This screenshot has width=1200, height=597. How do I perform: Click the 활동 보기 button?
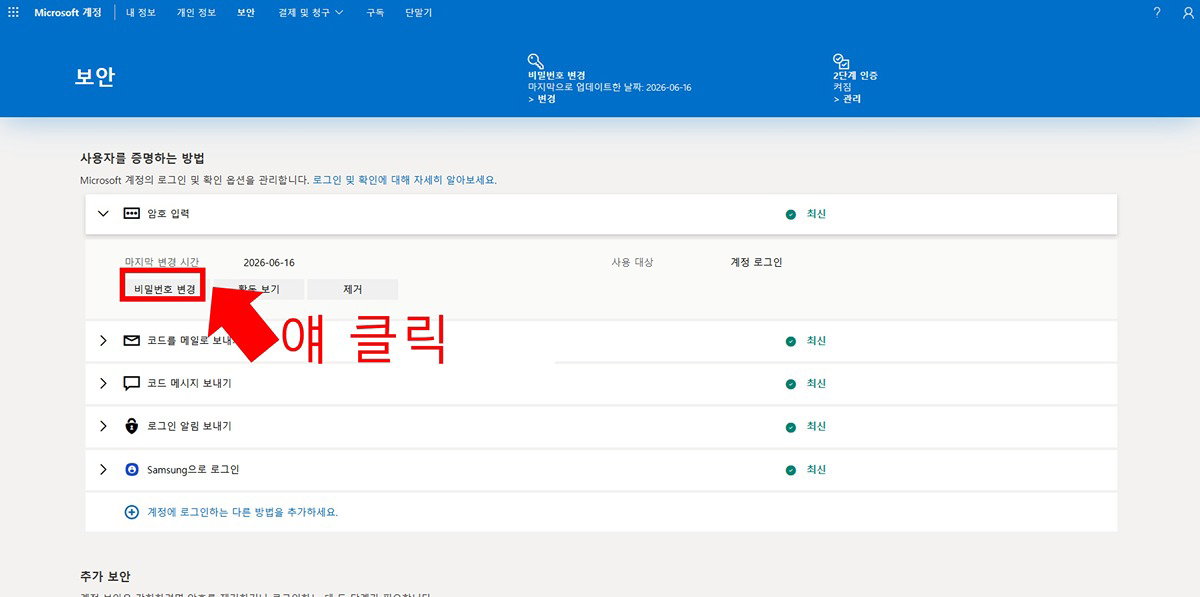click(x=258, y=290)
